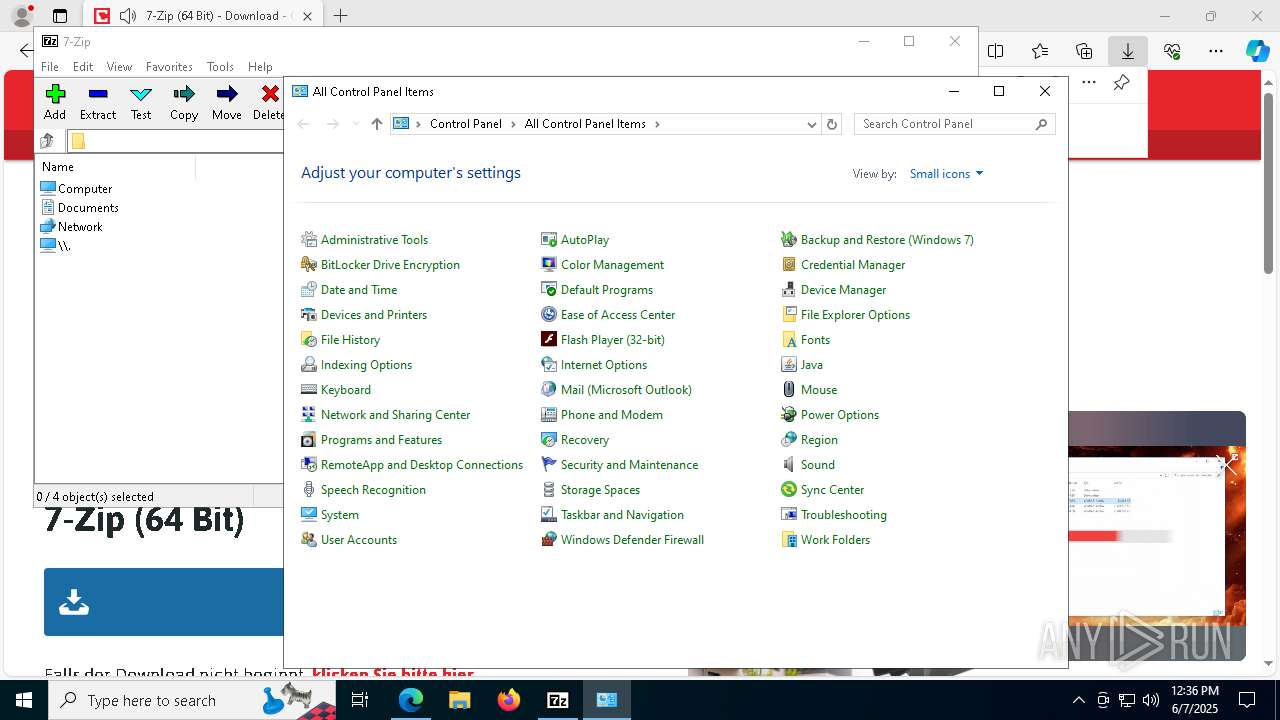Expand the address bar history dropdown
The width and height of the screenshot is (1280, 720).
tap(811, 124)
